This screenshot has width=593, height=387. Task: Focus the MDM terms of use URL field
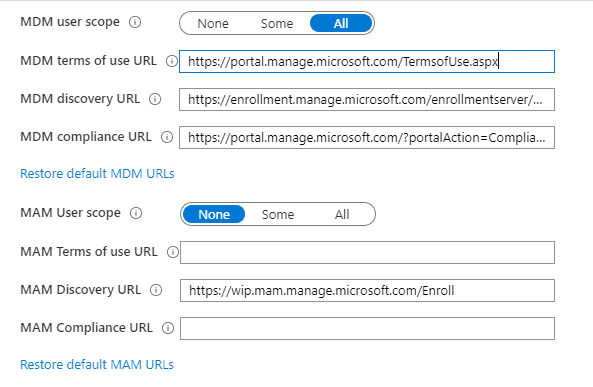[x=367, y=61]
